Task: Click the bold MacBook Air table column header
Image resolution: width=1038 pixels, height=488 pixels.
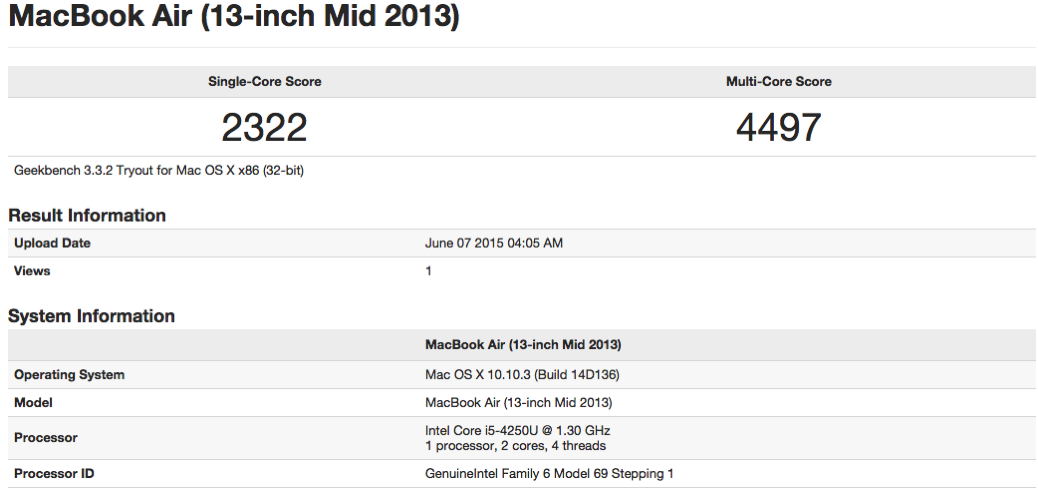Action: [523, 345]
